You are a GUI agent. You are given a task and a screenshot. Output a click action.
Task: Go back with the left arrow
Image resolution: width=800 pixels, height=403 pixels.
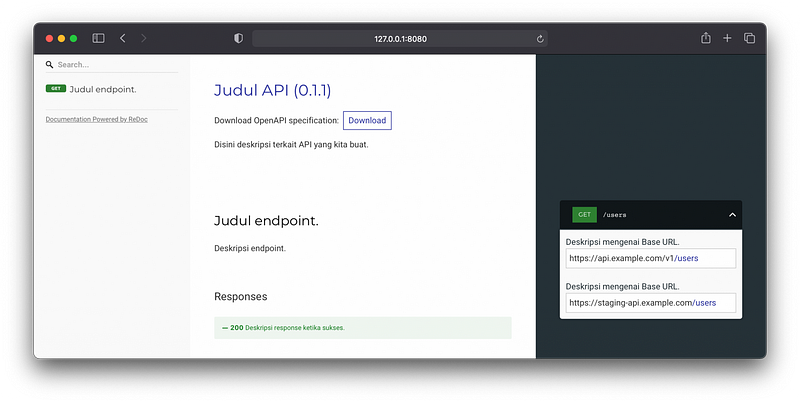(123, 38)
